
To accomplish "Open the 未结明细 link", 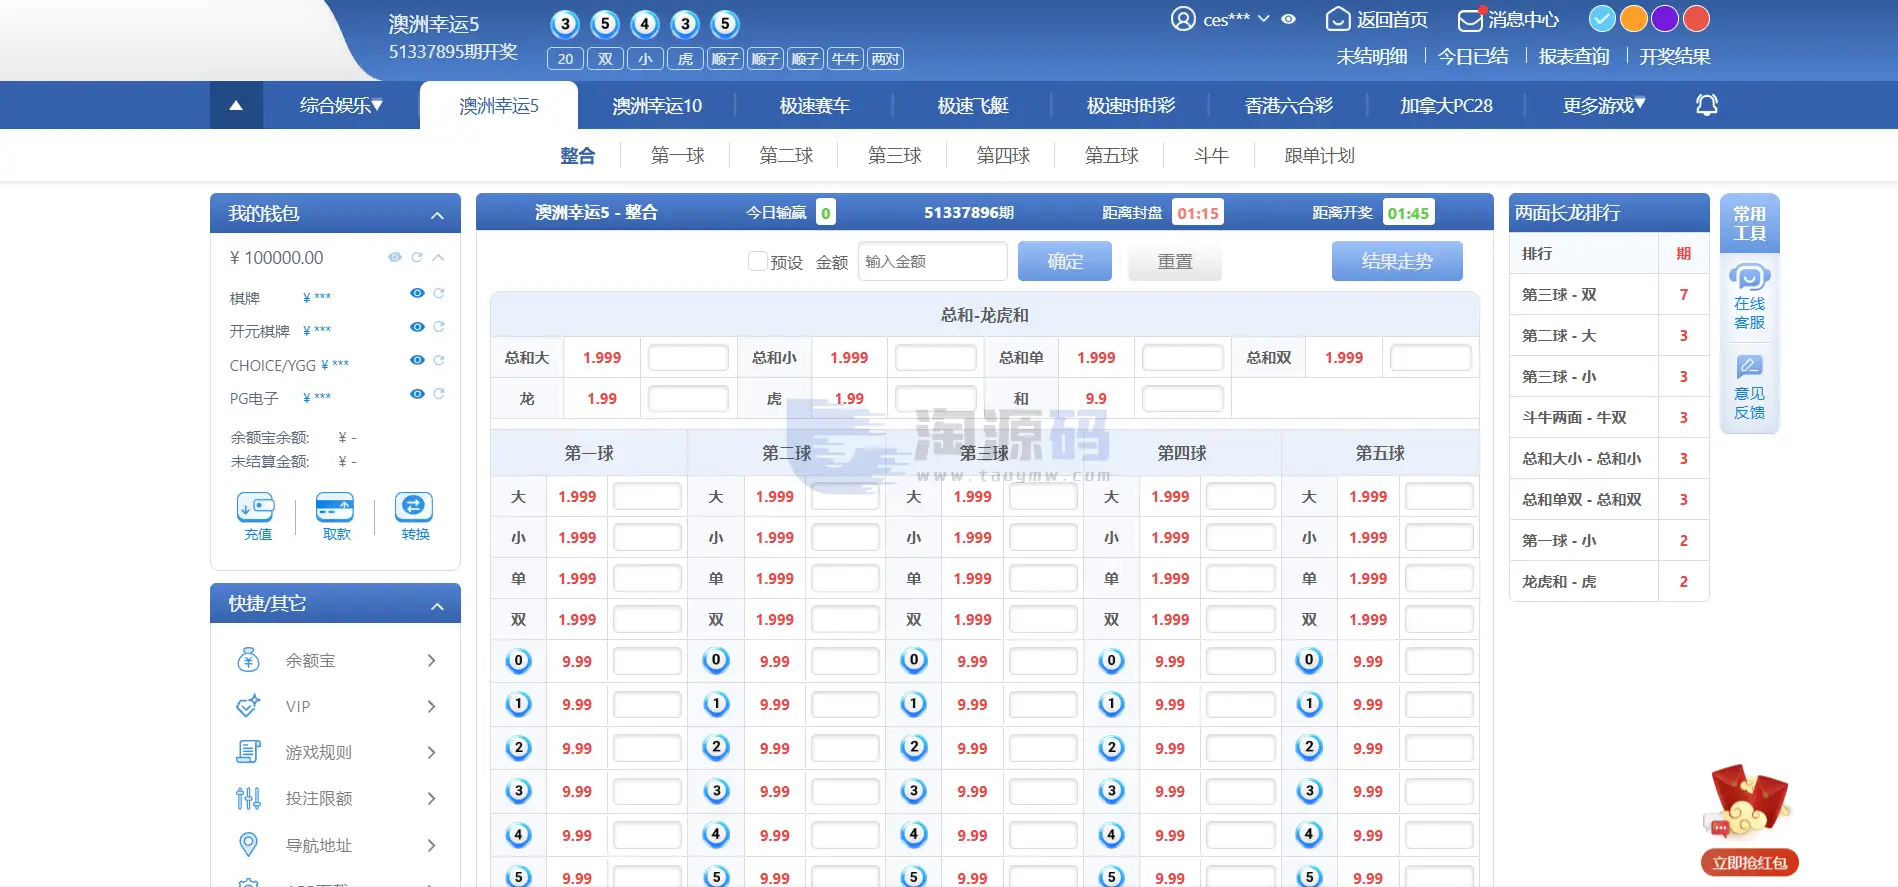I will [x=1372, y=57].
